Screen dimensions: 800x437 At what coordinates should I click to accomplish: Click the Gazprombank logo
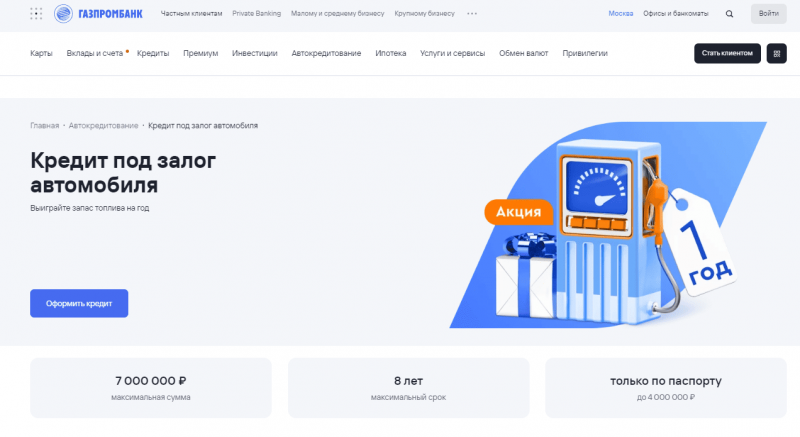click(x=99, y=14)
